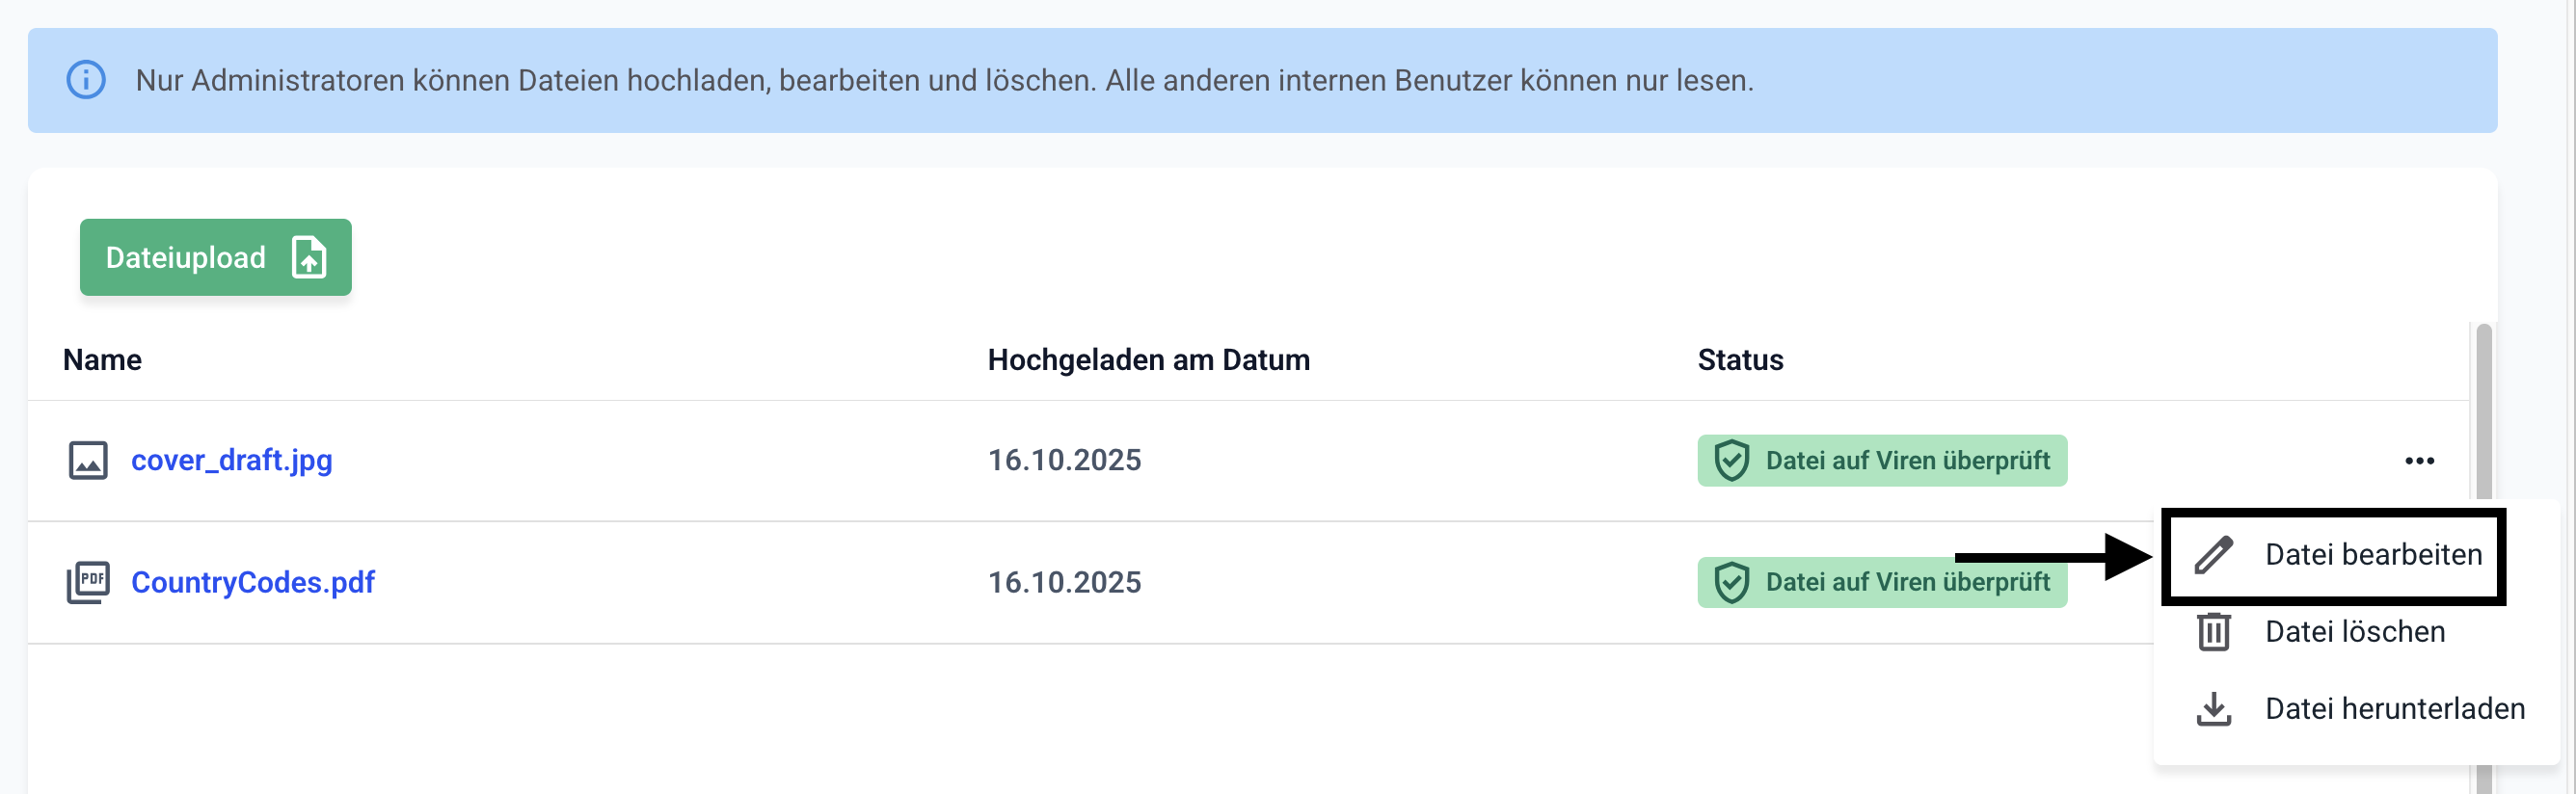Click the vertical scrollbar of the file list

(2483, 410)
